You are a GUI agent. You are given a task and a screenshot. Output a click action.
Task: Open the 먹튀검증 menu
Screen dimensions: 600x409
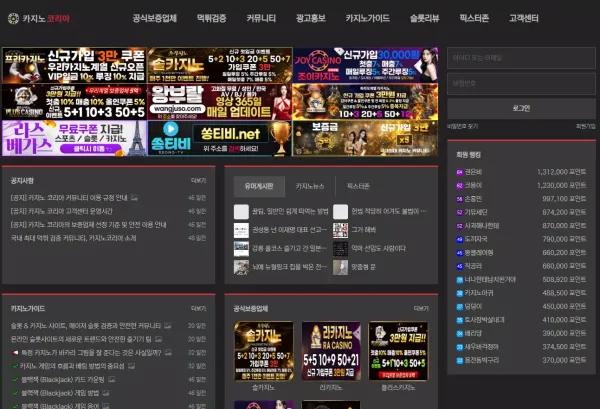tap(212, 18)
